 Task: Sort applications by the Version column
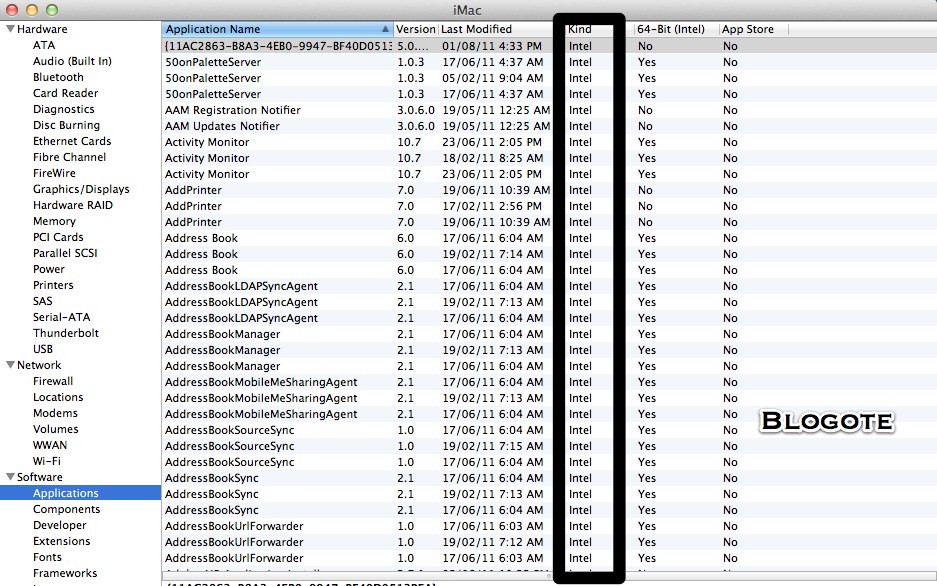tap(414, 28)
